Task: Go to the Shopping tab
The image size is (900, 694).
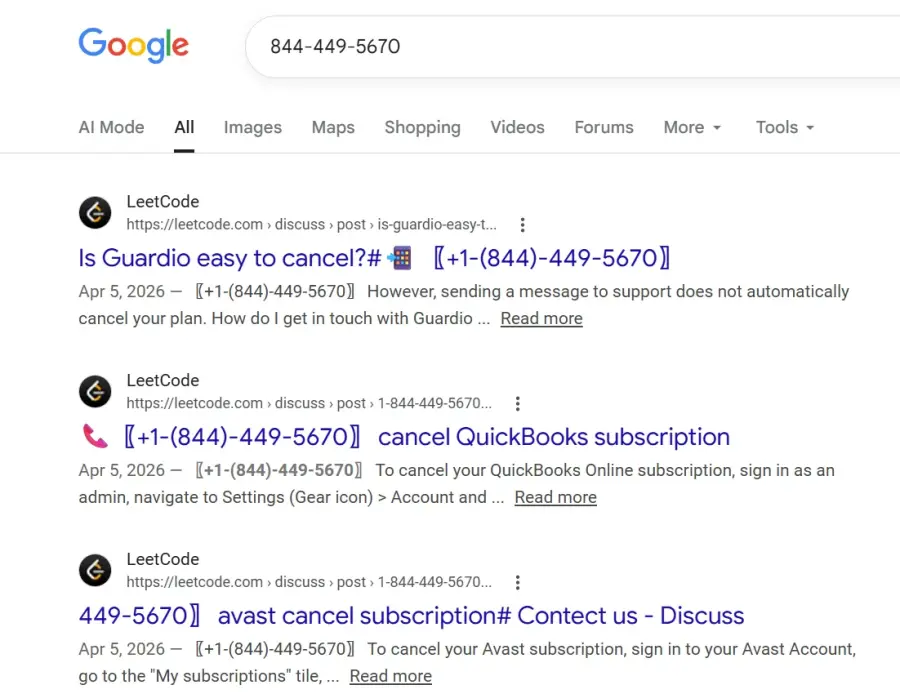Action: (422, 128)
